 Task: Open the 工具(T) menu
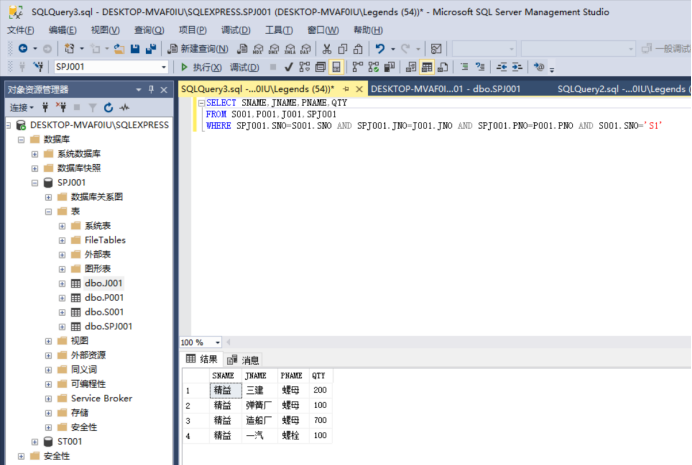coord(278,30)
